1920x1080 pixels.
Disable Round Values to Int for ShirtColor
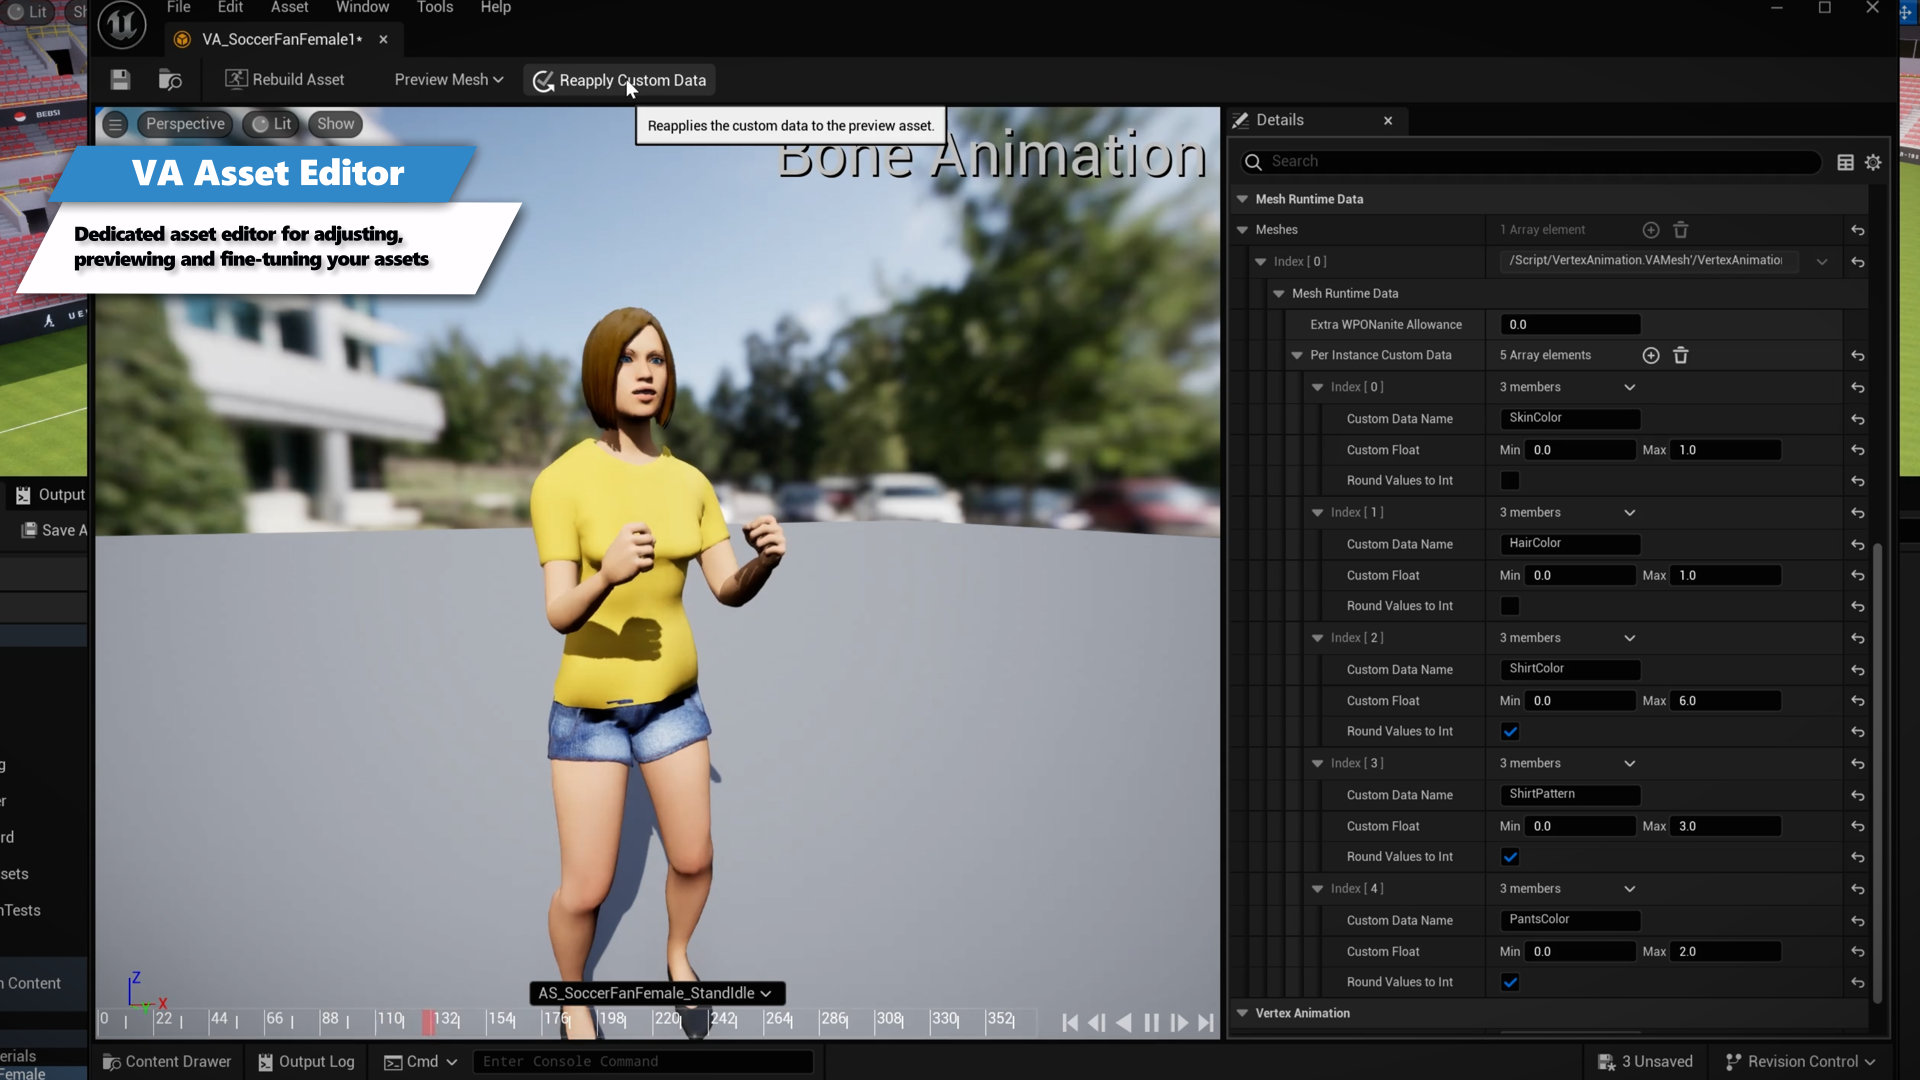click(1510, 731)
